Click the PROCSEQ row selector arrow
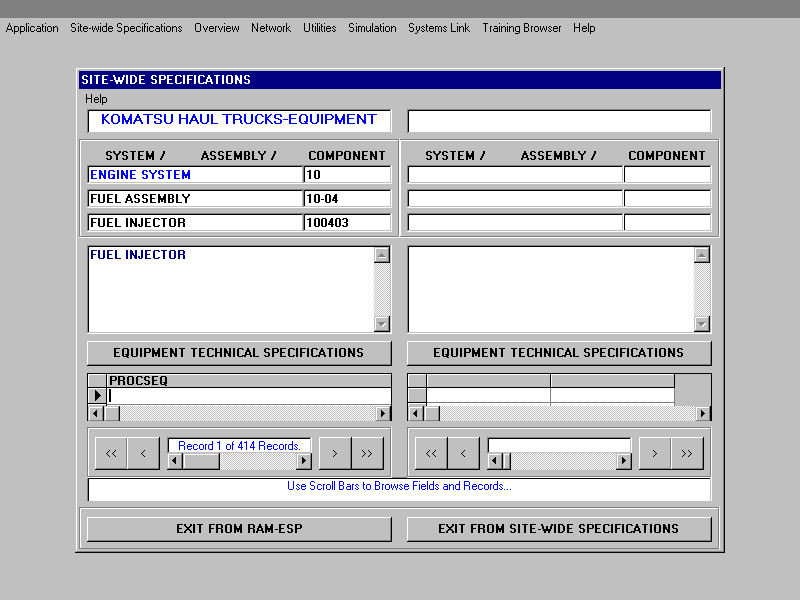Image resolution: width=800 pixels, height=600 pixels. click(x=97, y=395)
